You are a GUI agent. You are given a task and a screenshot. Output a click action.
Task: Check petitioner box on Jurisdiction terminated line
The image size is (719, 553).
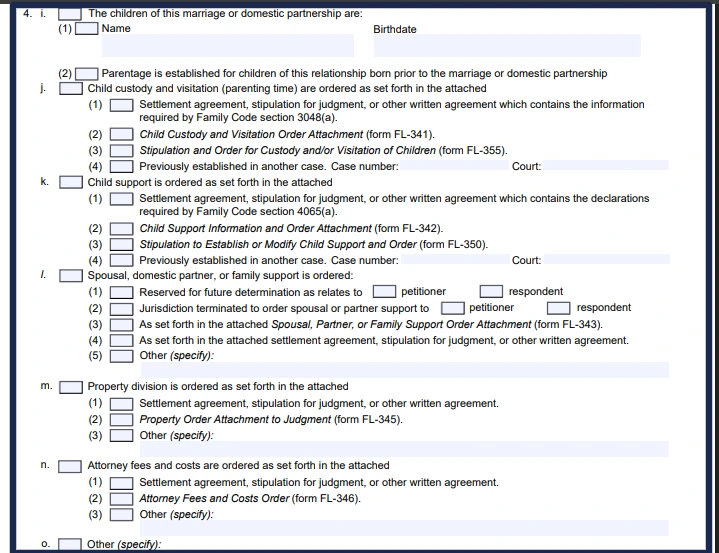pos(453,308)
